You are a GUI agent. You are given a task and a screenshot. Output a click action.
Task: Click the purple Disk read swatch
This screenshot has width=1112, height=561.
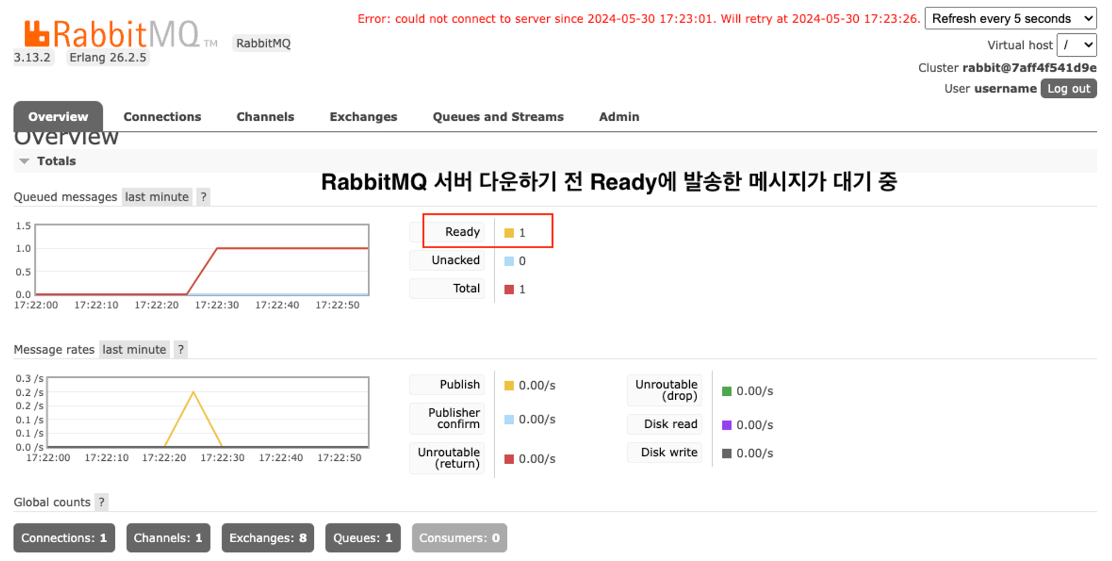(727, 426)
